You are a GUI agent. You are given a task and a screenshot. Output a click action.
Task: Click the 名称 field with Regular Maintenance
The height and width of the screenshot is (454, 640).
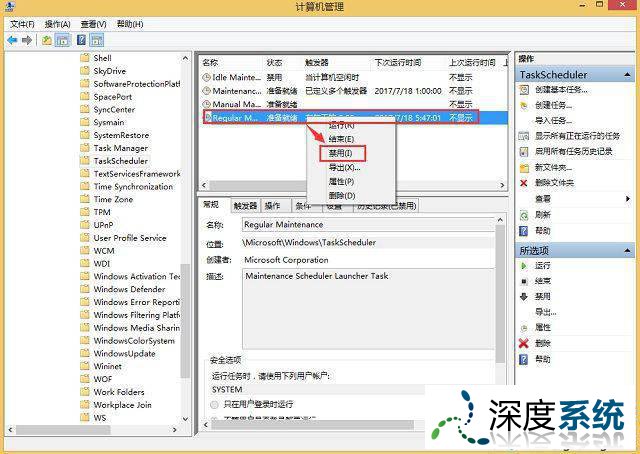click(368, 225)
